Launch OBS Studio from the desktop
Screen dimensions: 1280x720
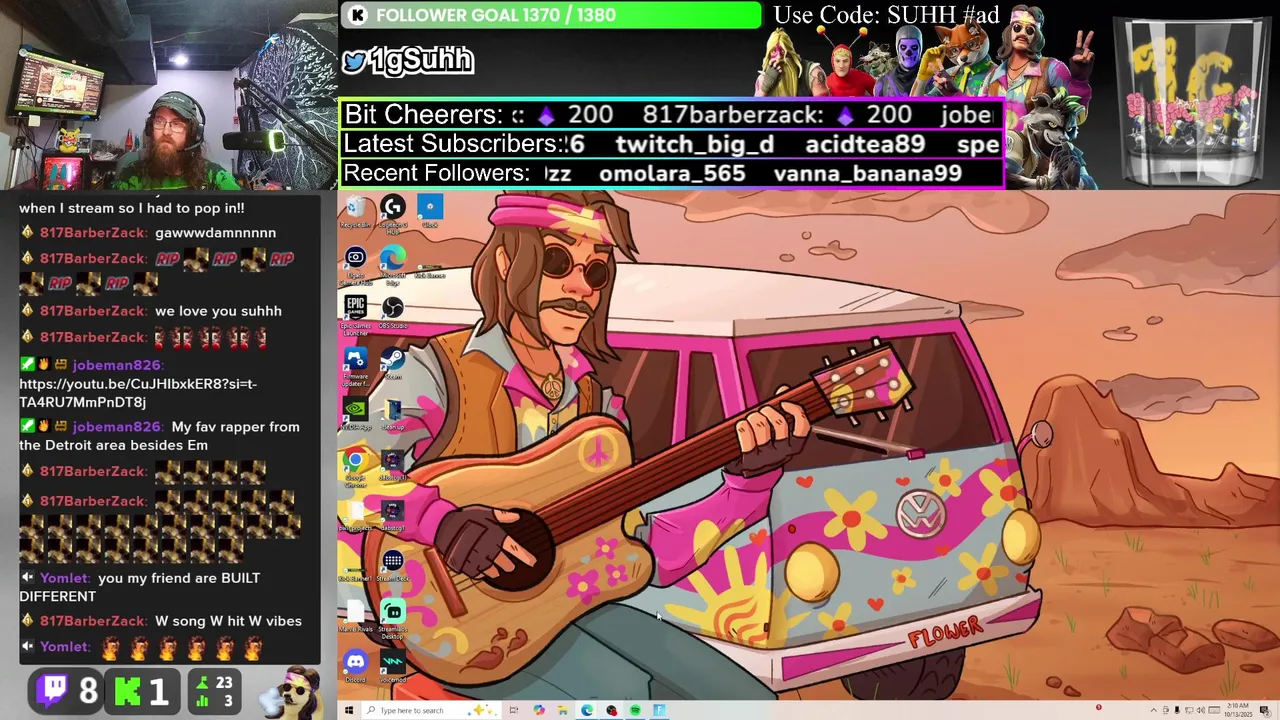pyautogui.click(x=393, y=311)
